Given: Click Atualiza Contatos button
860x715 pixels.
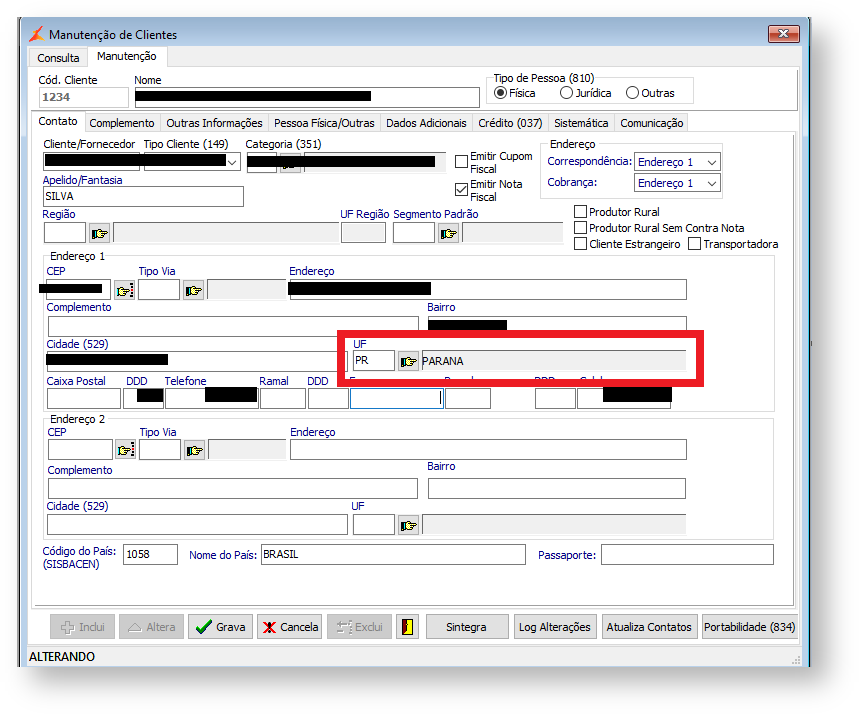Looking at the screenshot, I should coord(649,627).
